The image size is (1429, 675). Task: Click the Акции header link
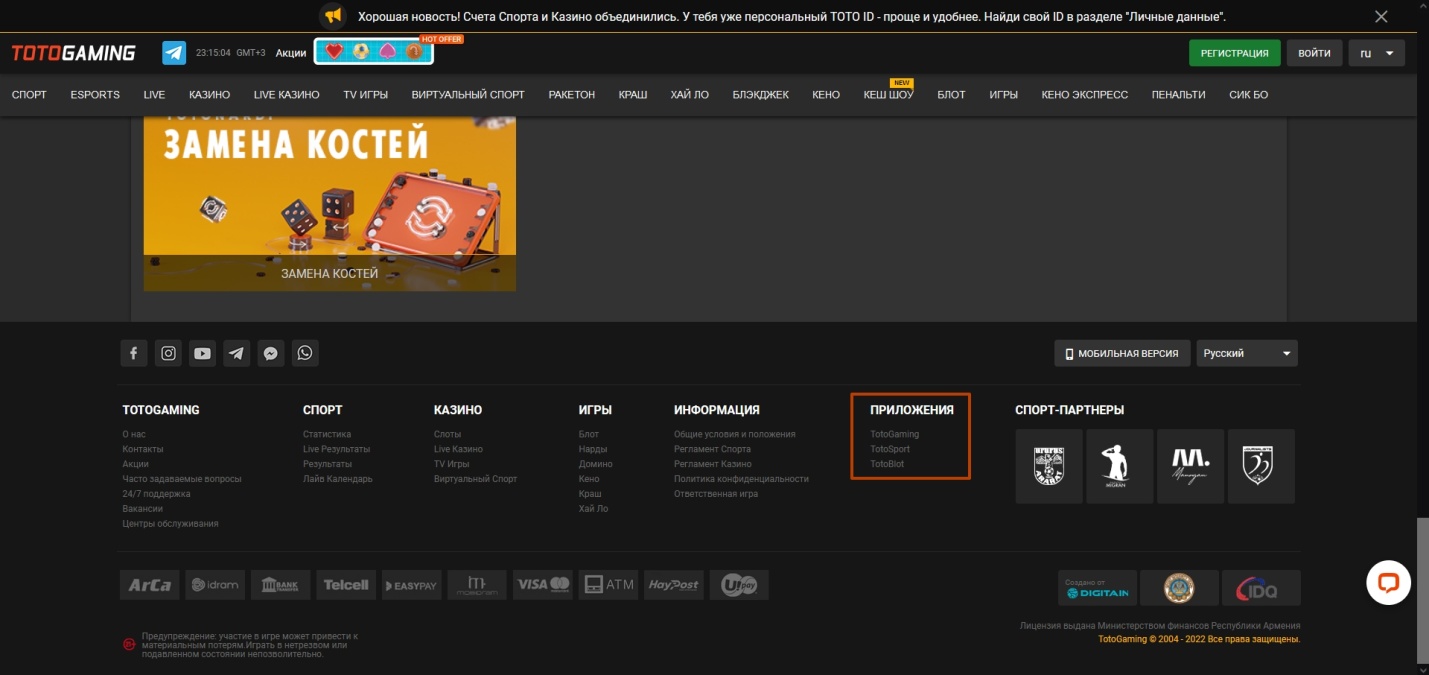click(x=291, y=53)
